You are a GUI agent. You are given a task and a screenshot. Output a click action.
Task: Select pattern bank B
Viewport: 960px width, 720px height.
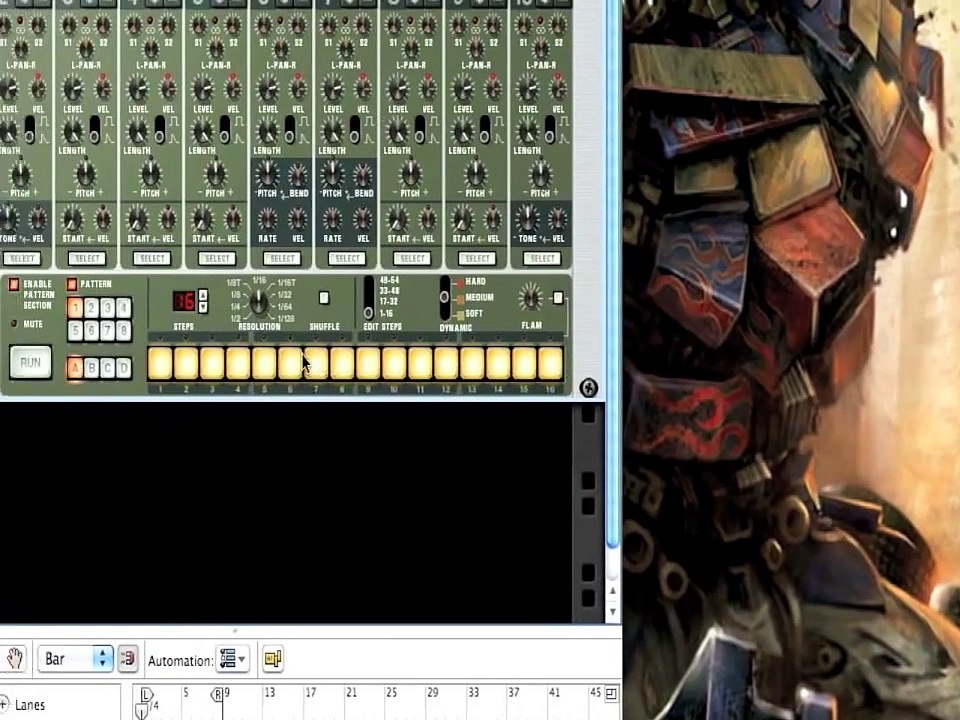click(91, 368)
